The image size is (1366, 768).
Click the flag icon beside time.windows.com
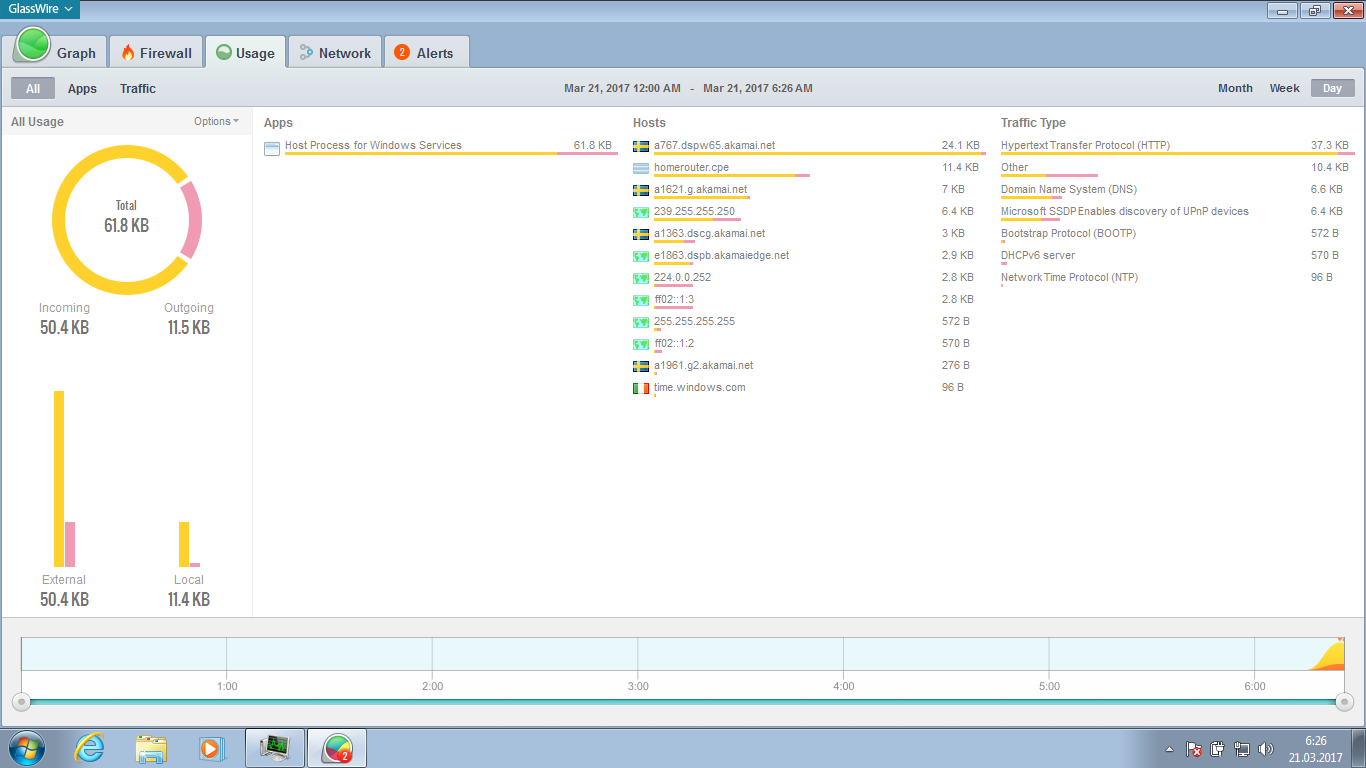tap(641, 388)
